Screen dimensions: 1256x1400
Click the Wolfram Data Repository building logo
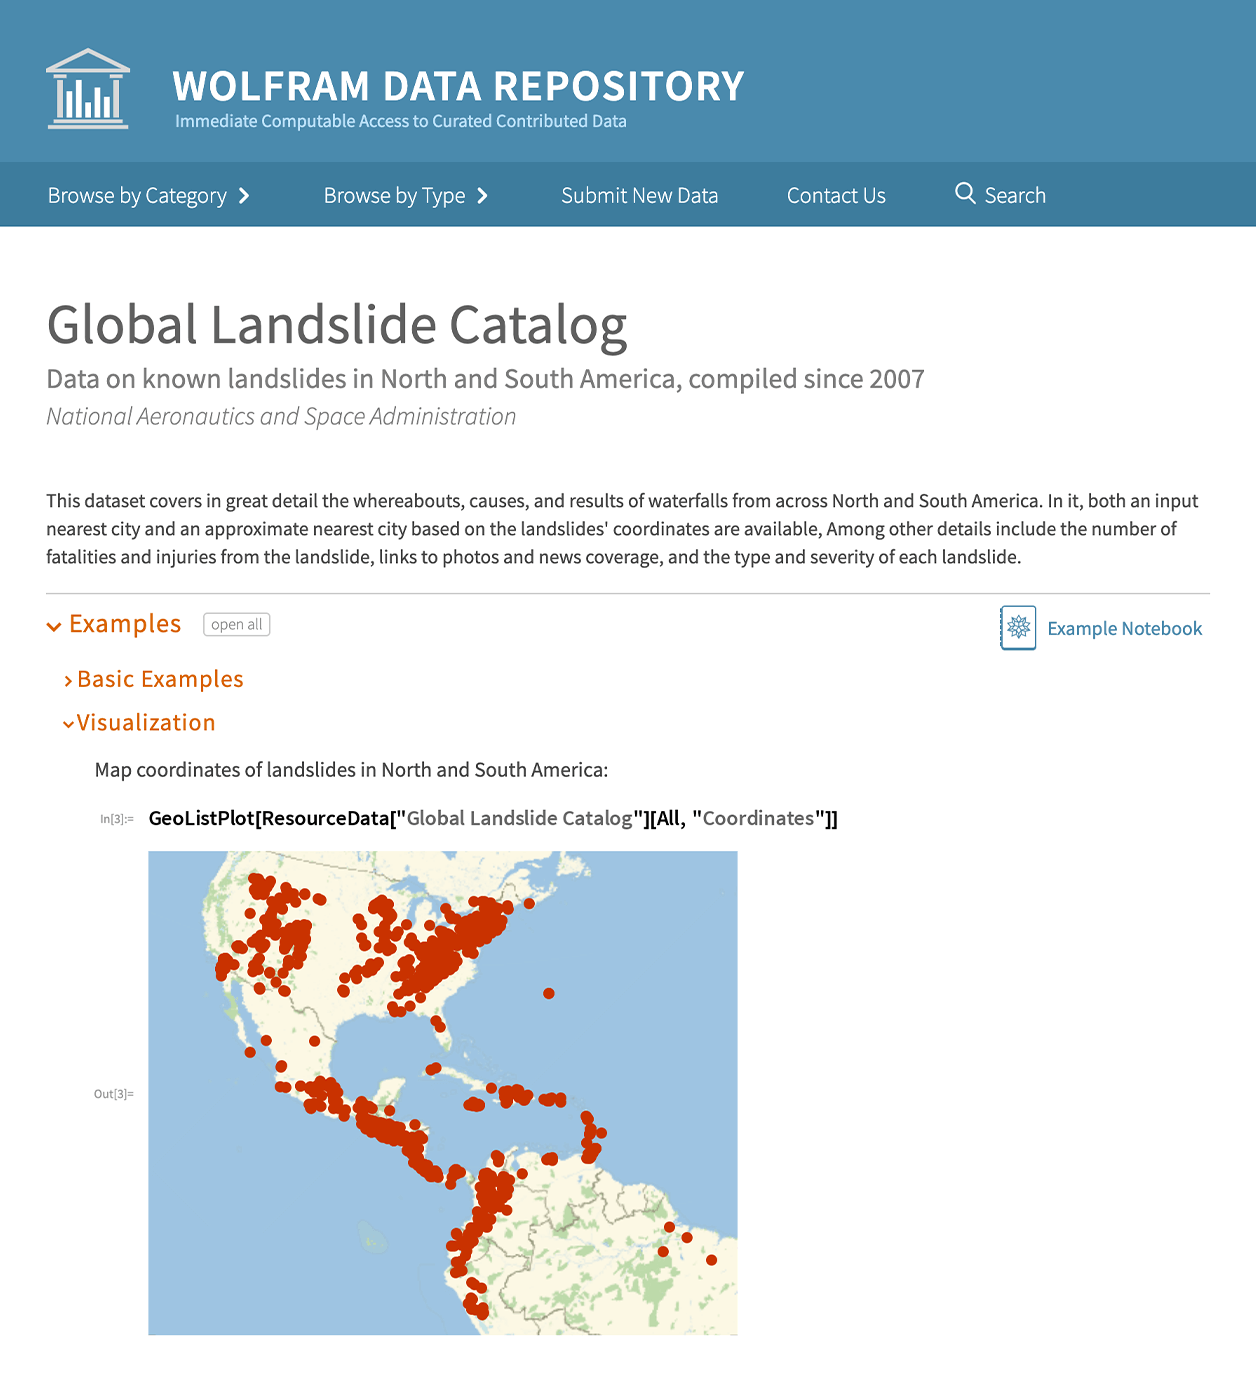pos(88,89)
